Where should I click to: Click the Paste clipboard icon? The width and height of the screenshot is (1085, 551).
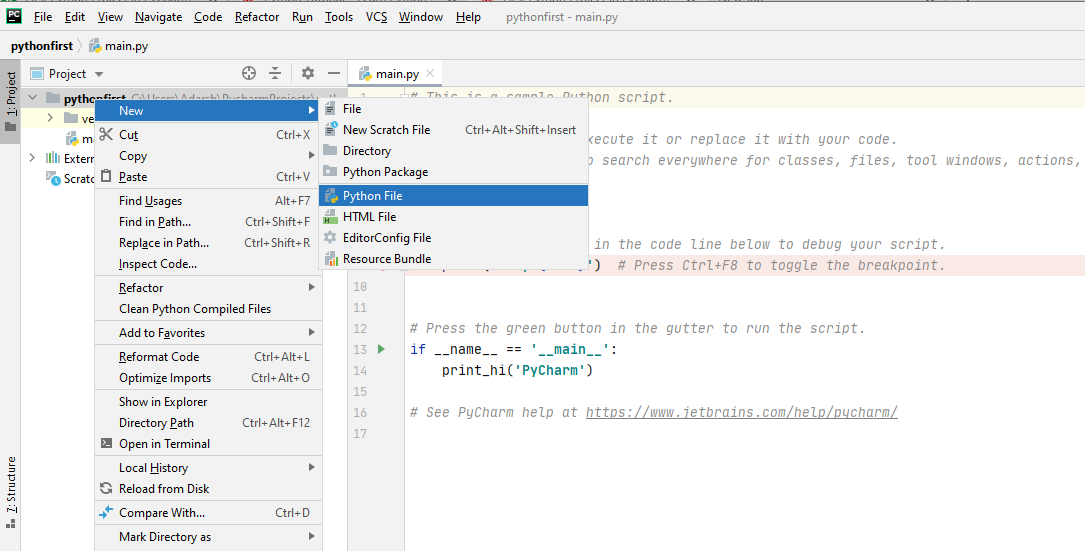106,177
